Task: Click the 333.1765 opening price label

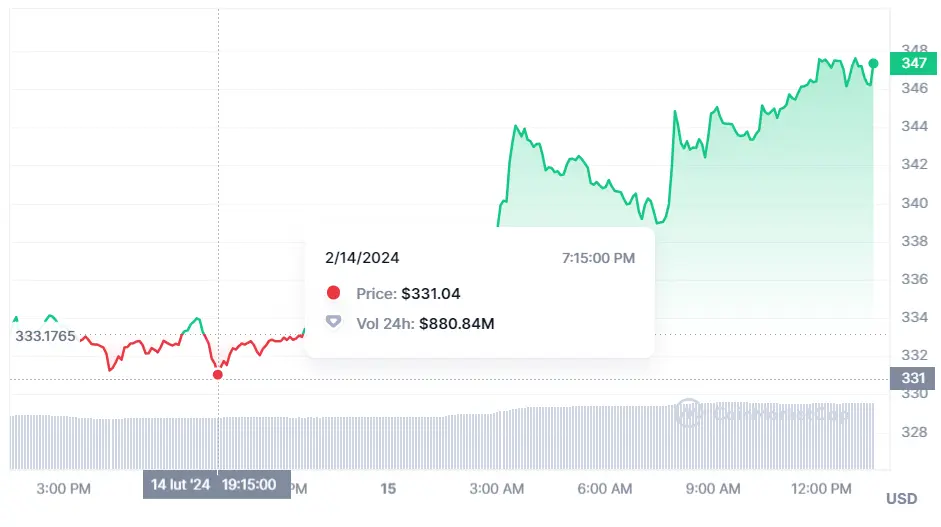Action: (x=45, y=335)
